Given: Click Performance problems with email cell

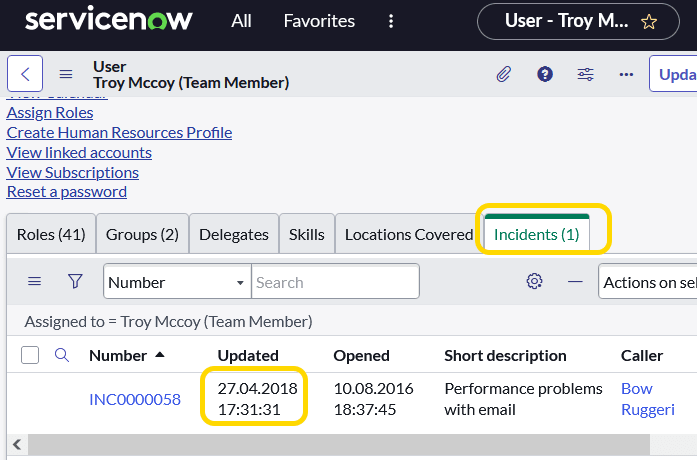Looking at the screenshot, I should (524, 399).
